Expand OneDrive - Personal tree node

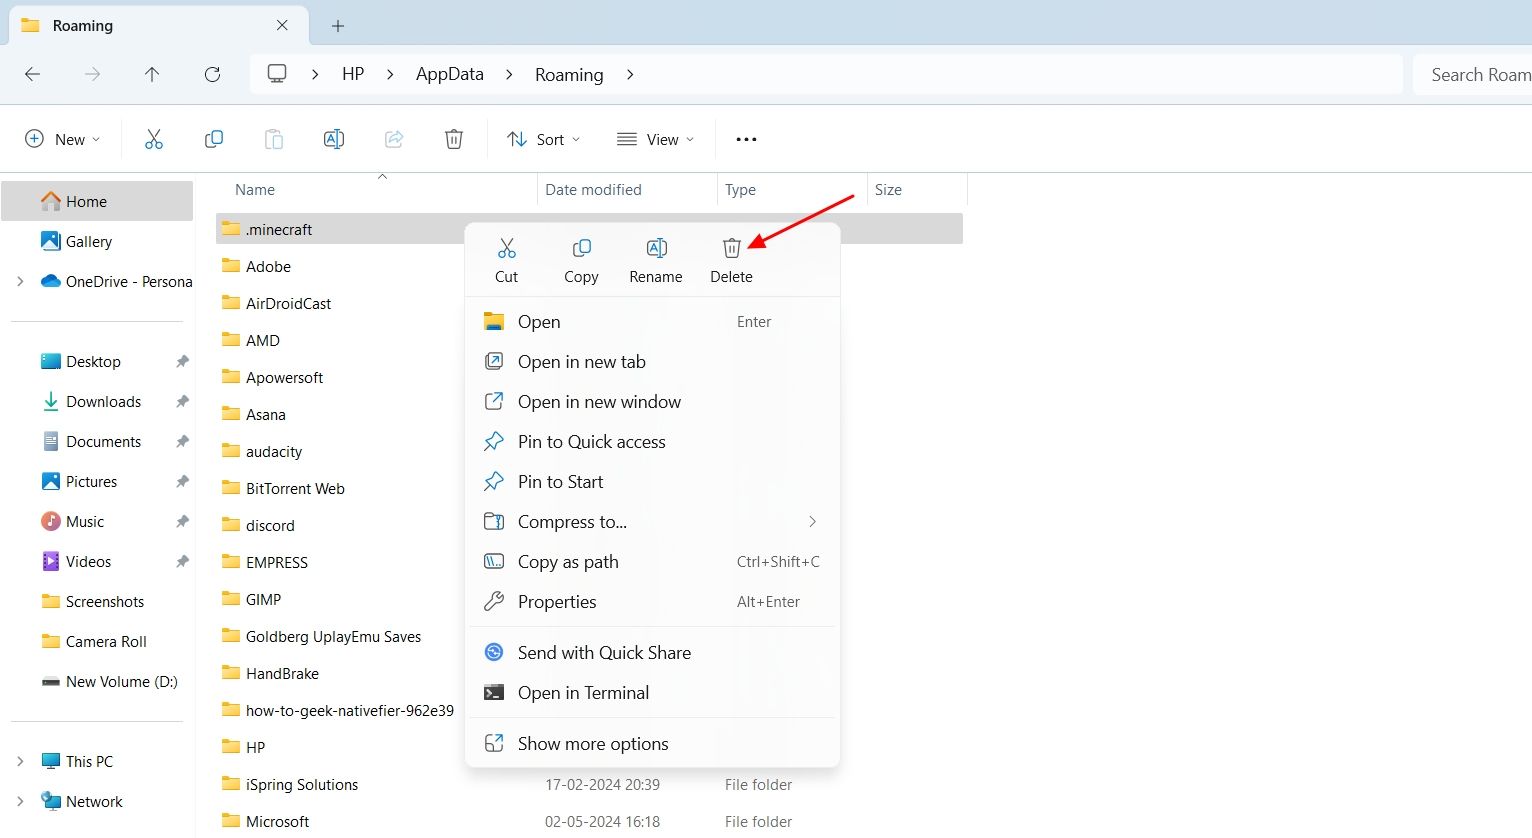click(x=20, y=282)
